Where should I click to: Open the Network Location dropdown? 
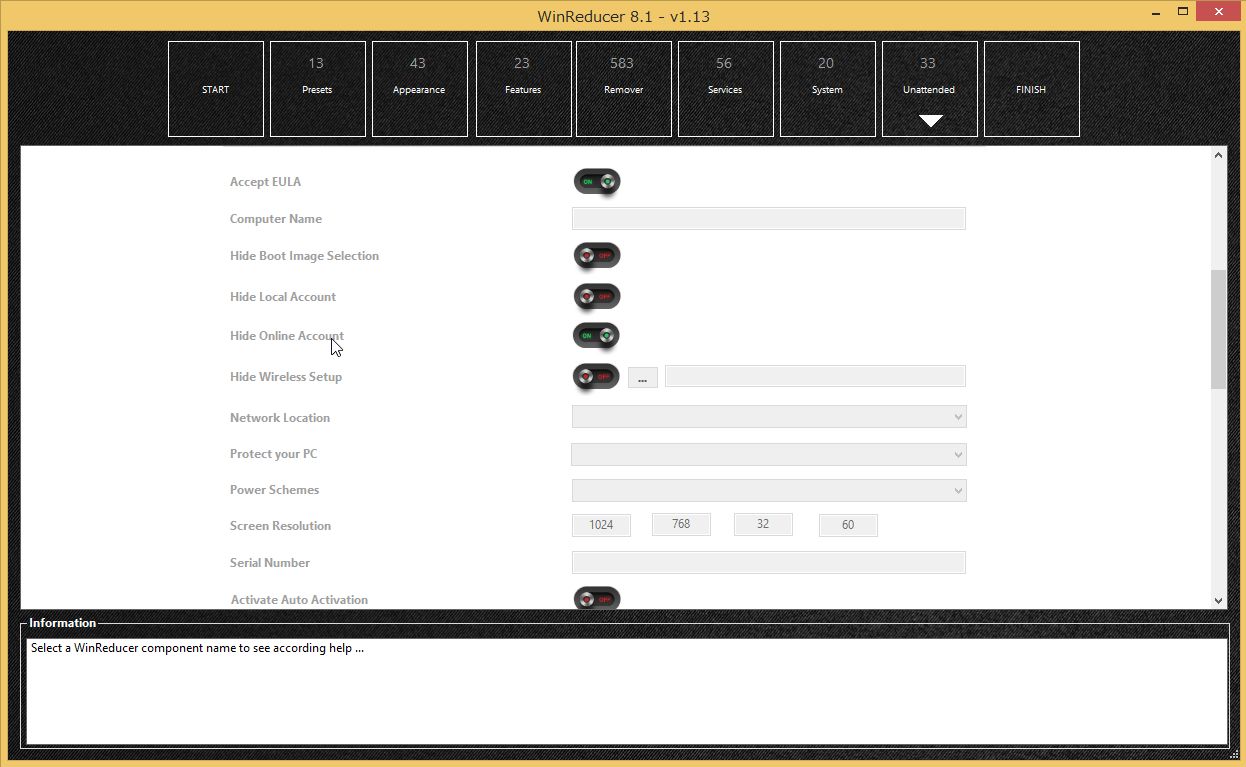tap(768, 417)
